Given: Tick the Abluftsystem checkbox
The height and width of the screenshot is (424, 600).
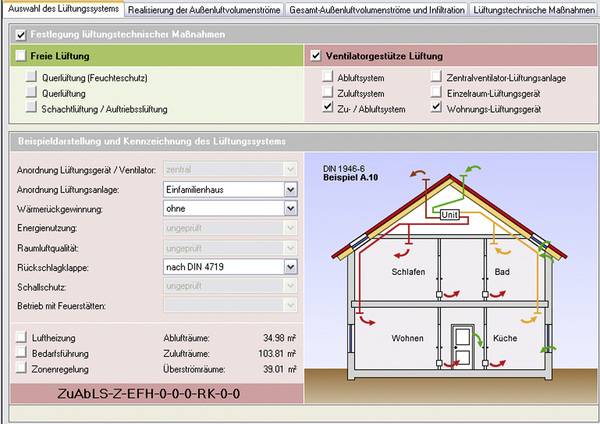Looking at the screenshot, I should (329, 76).
